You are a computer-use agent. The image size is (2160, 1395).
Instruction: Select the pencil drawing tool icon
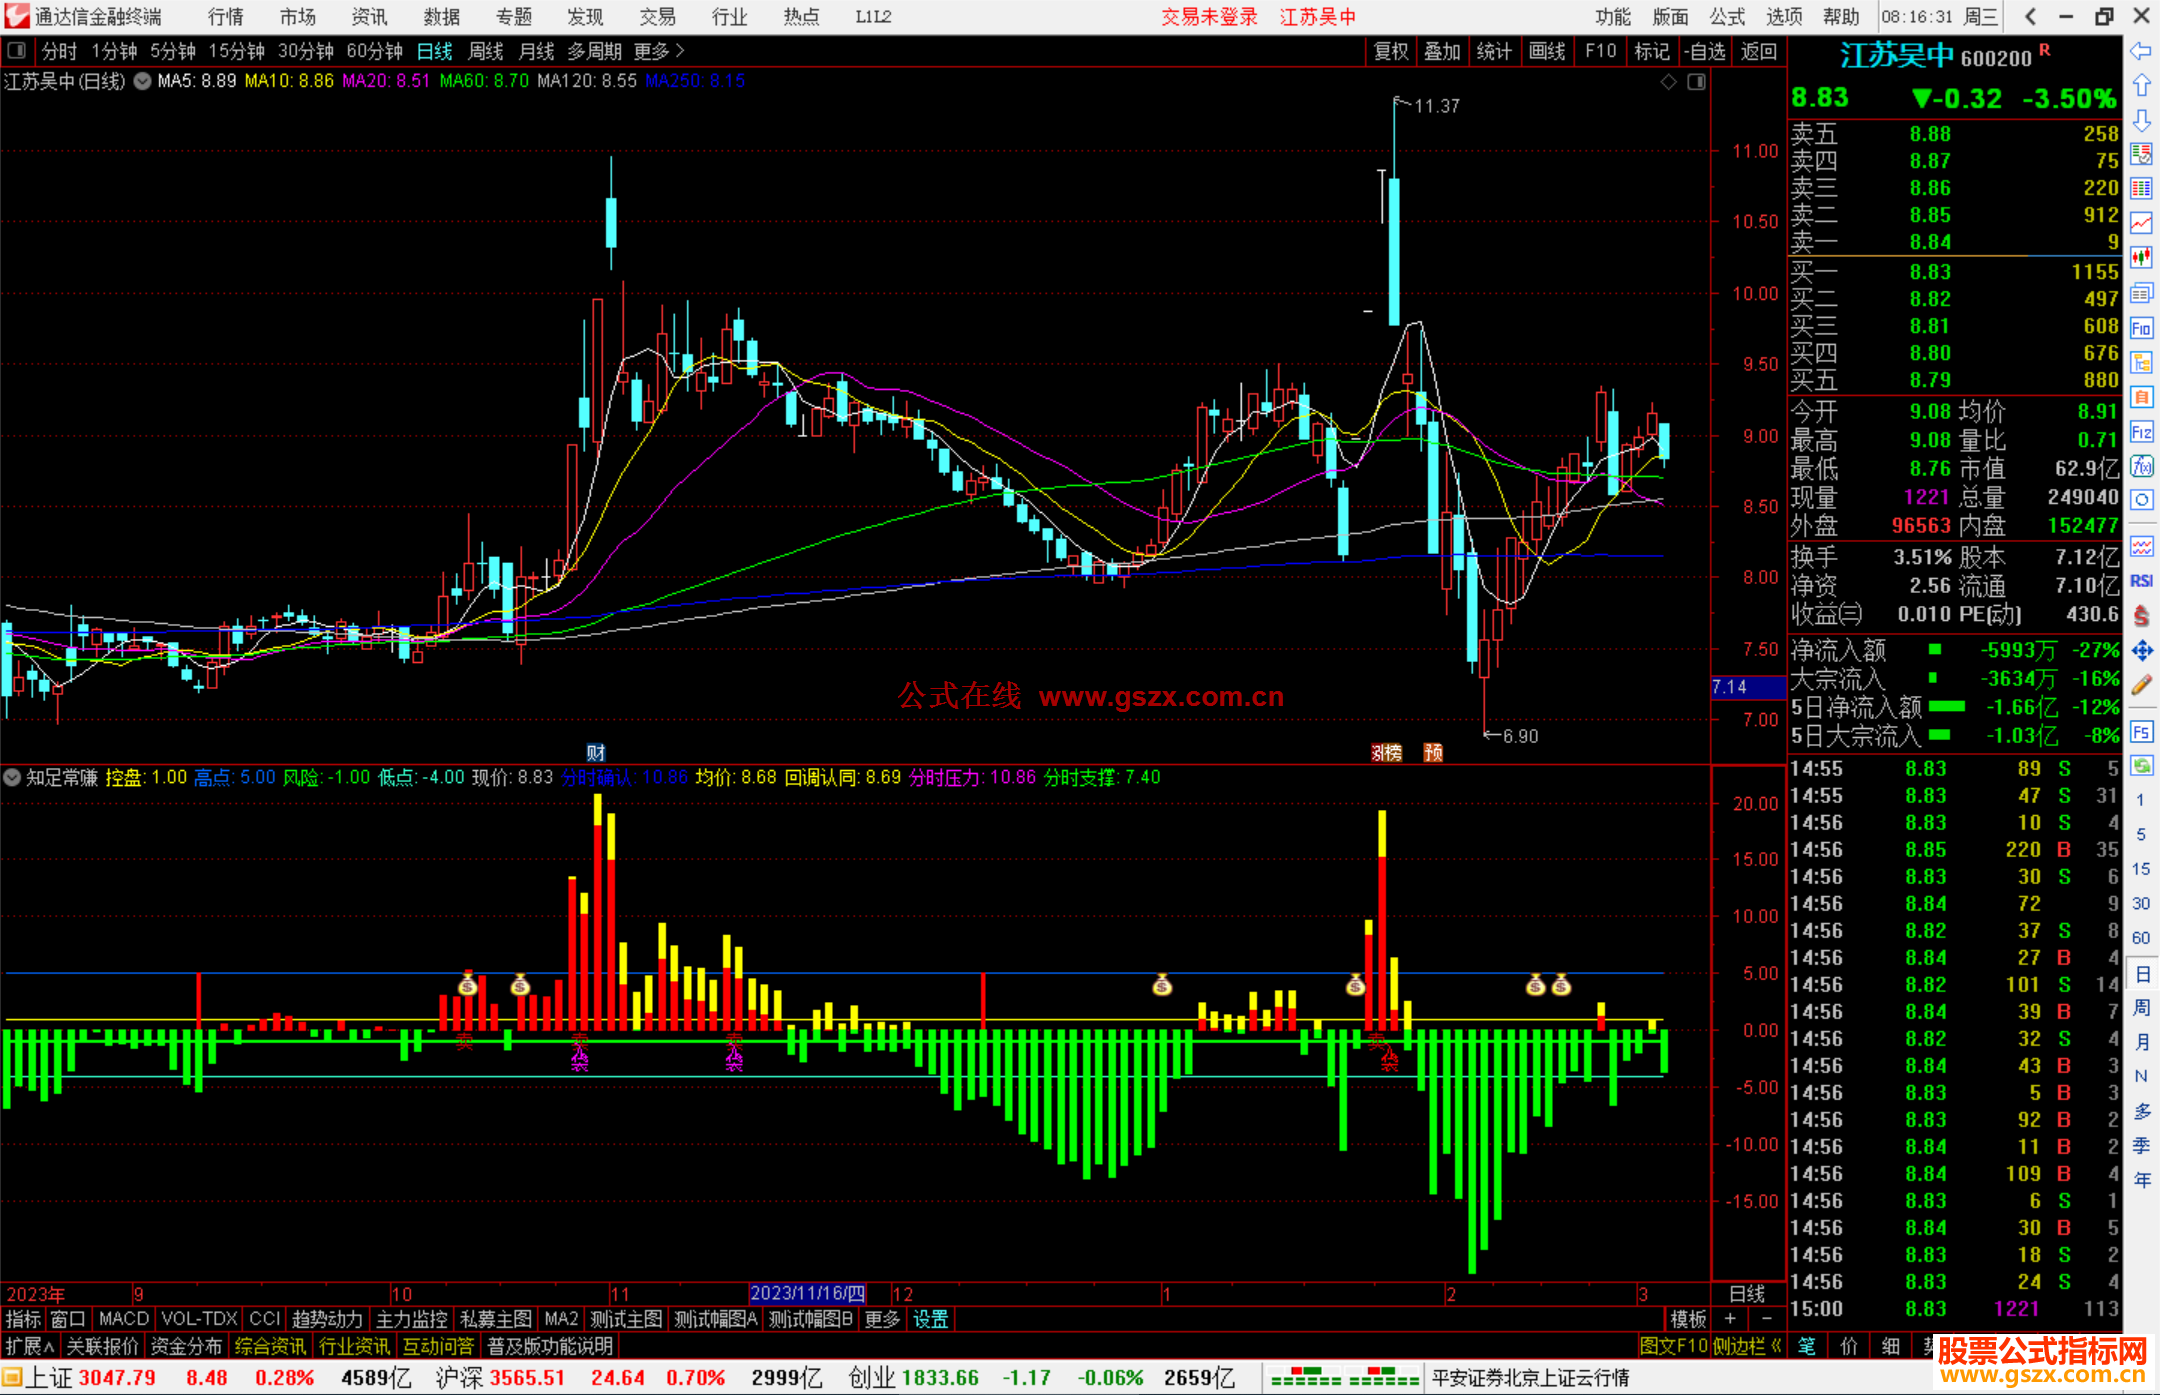pos(2141,685)
